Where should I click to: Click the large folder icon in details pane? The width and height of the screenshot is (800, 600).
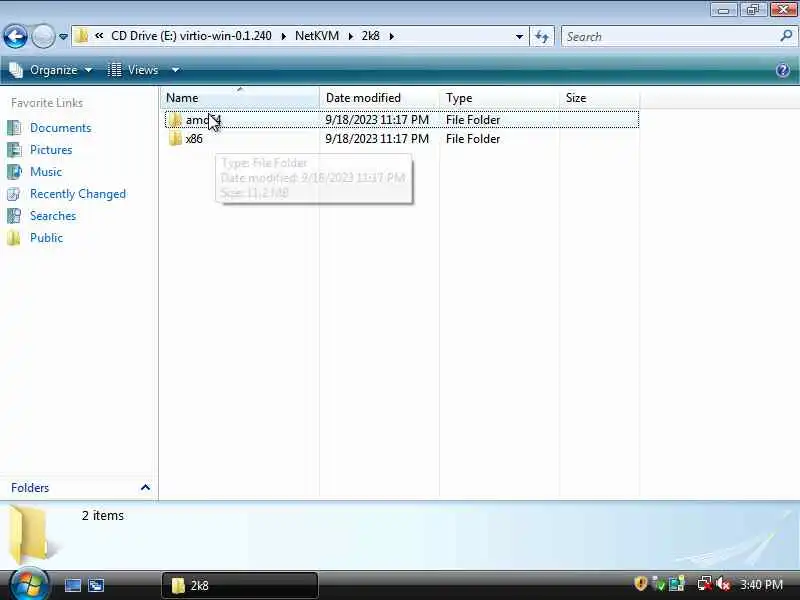(32, 533)
